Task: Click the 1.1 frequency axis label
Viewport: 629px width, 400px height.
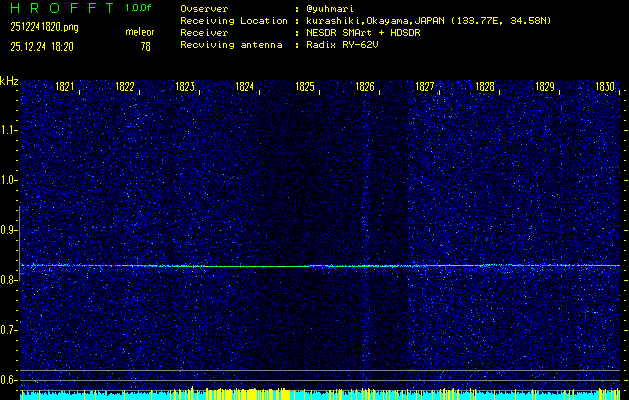Action: 9,130
